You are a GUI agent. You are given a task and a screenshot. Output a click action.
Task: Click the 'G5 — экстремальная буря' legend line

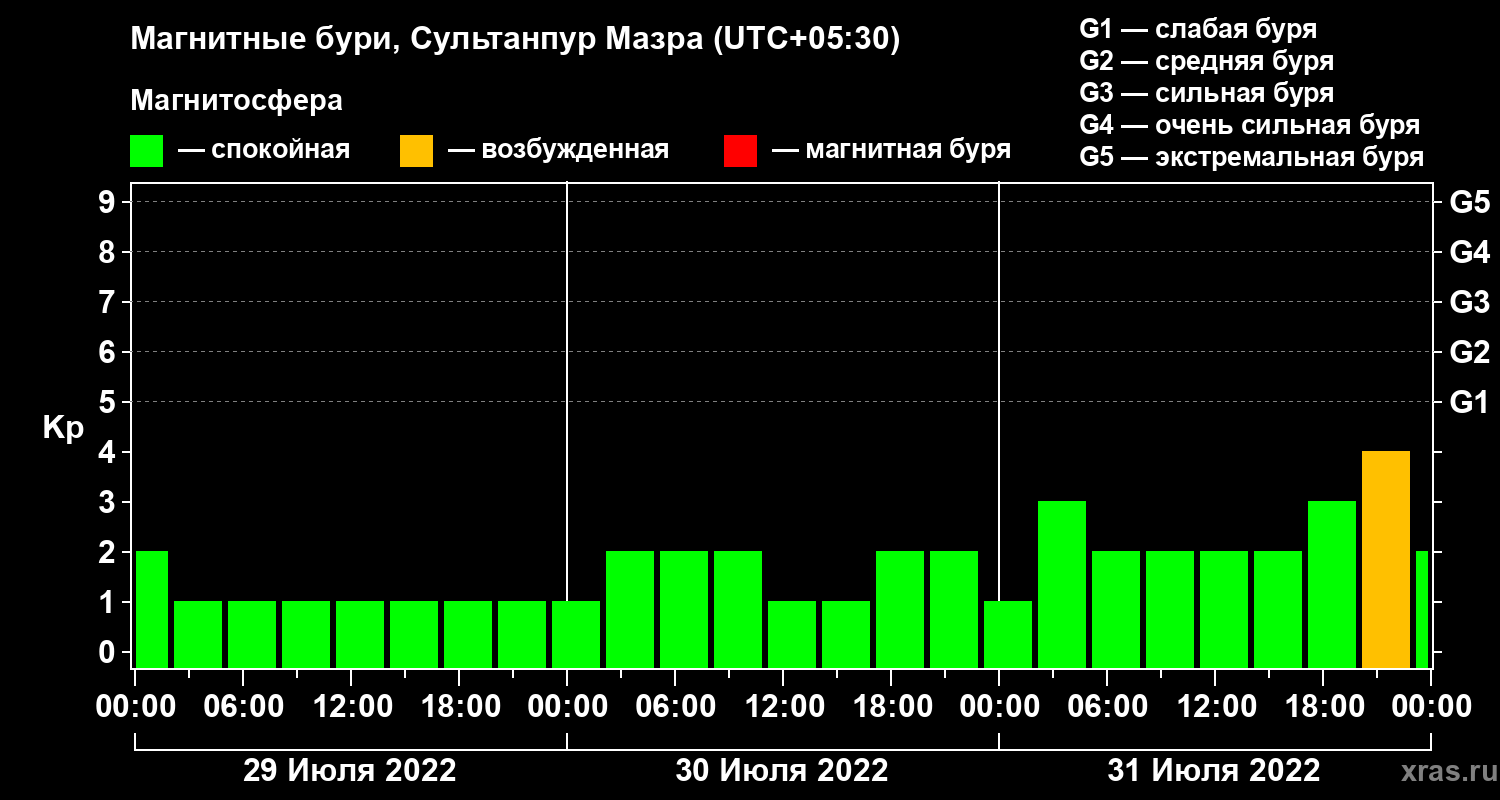click(1251, 157)
